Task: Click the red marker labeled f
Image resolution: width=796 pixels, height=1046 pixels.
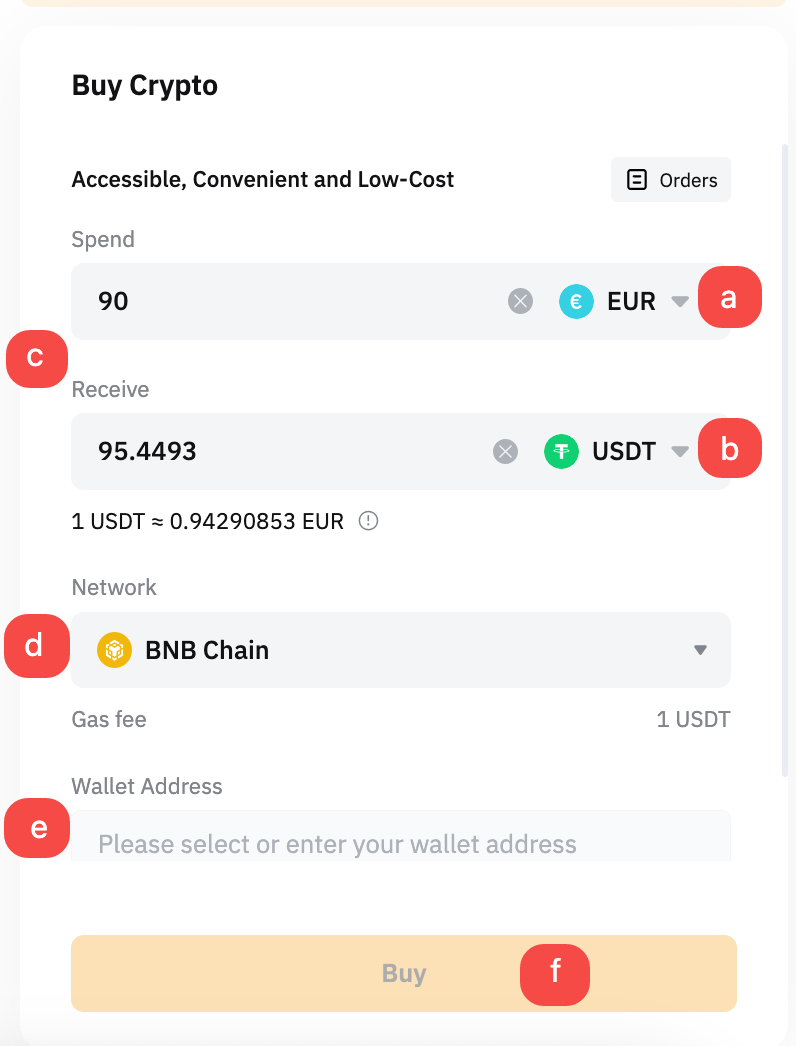Action: [x=555, y=975]
